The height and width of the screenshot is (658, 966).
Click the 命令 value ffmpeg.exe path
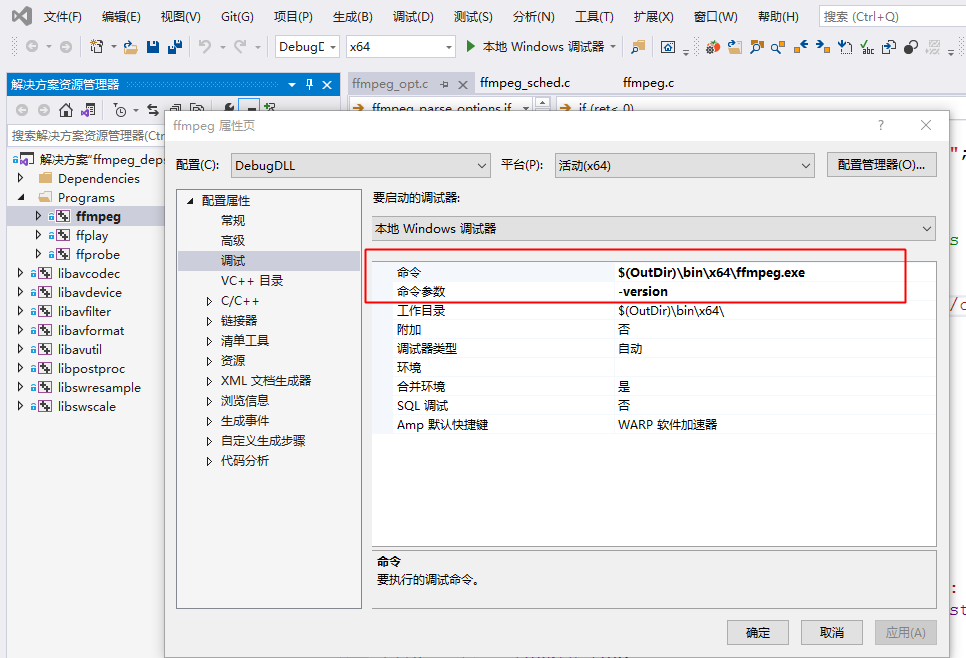[712, 272]
